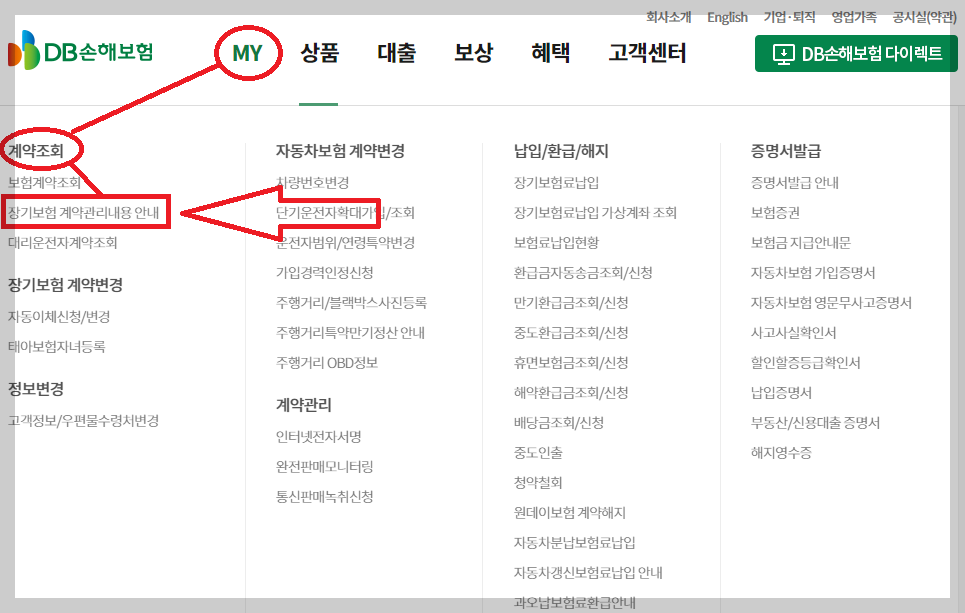Screen dimensions: 965x613
Task: Select 자동차보험 영문무사고증명서
Action: tap(831, 303)
